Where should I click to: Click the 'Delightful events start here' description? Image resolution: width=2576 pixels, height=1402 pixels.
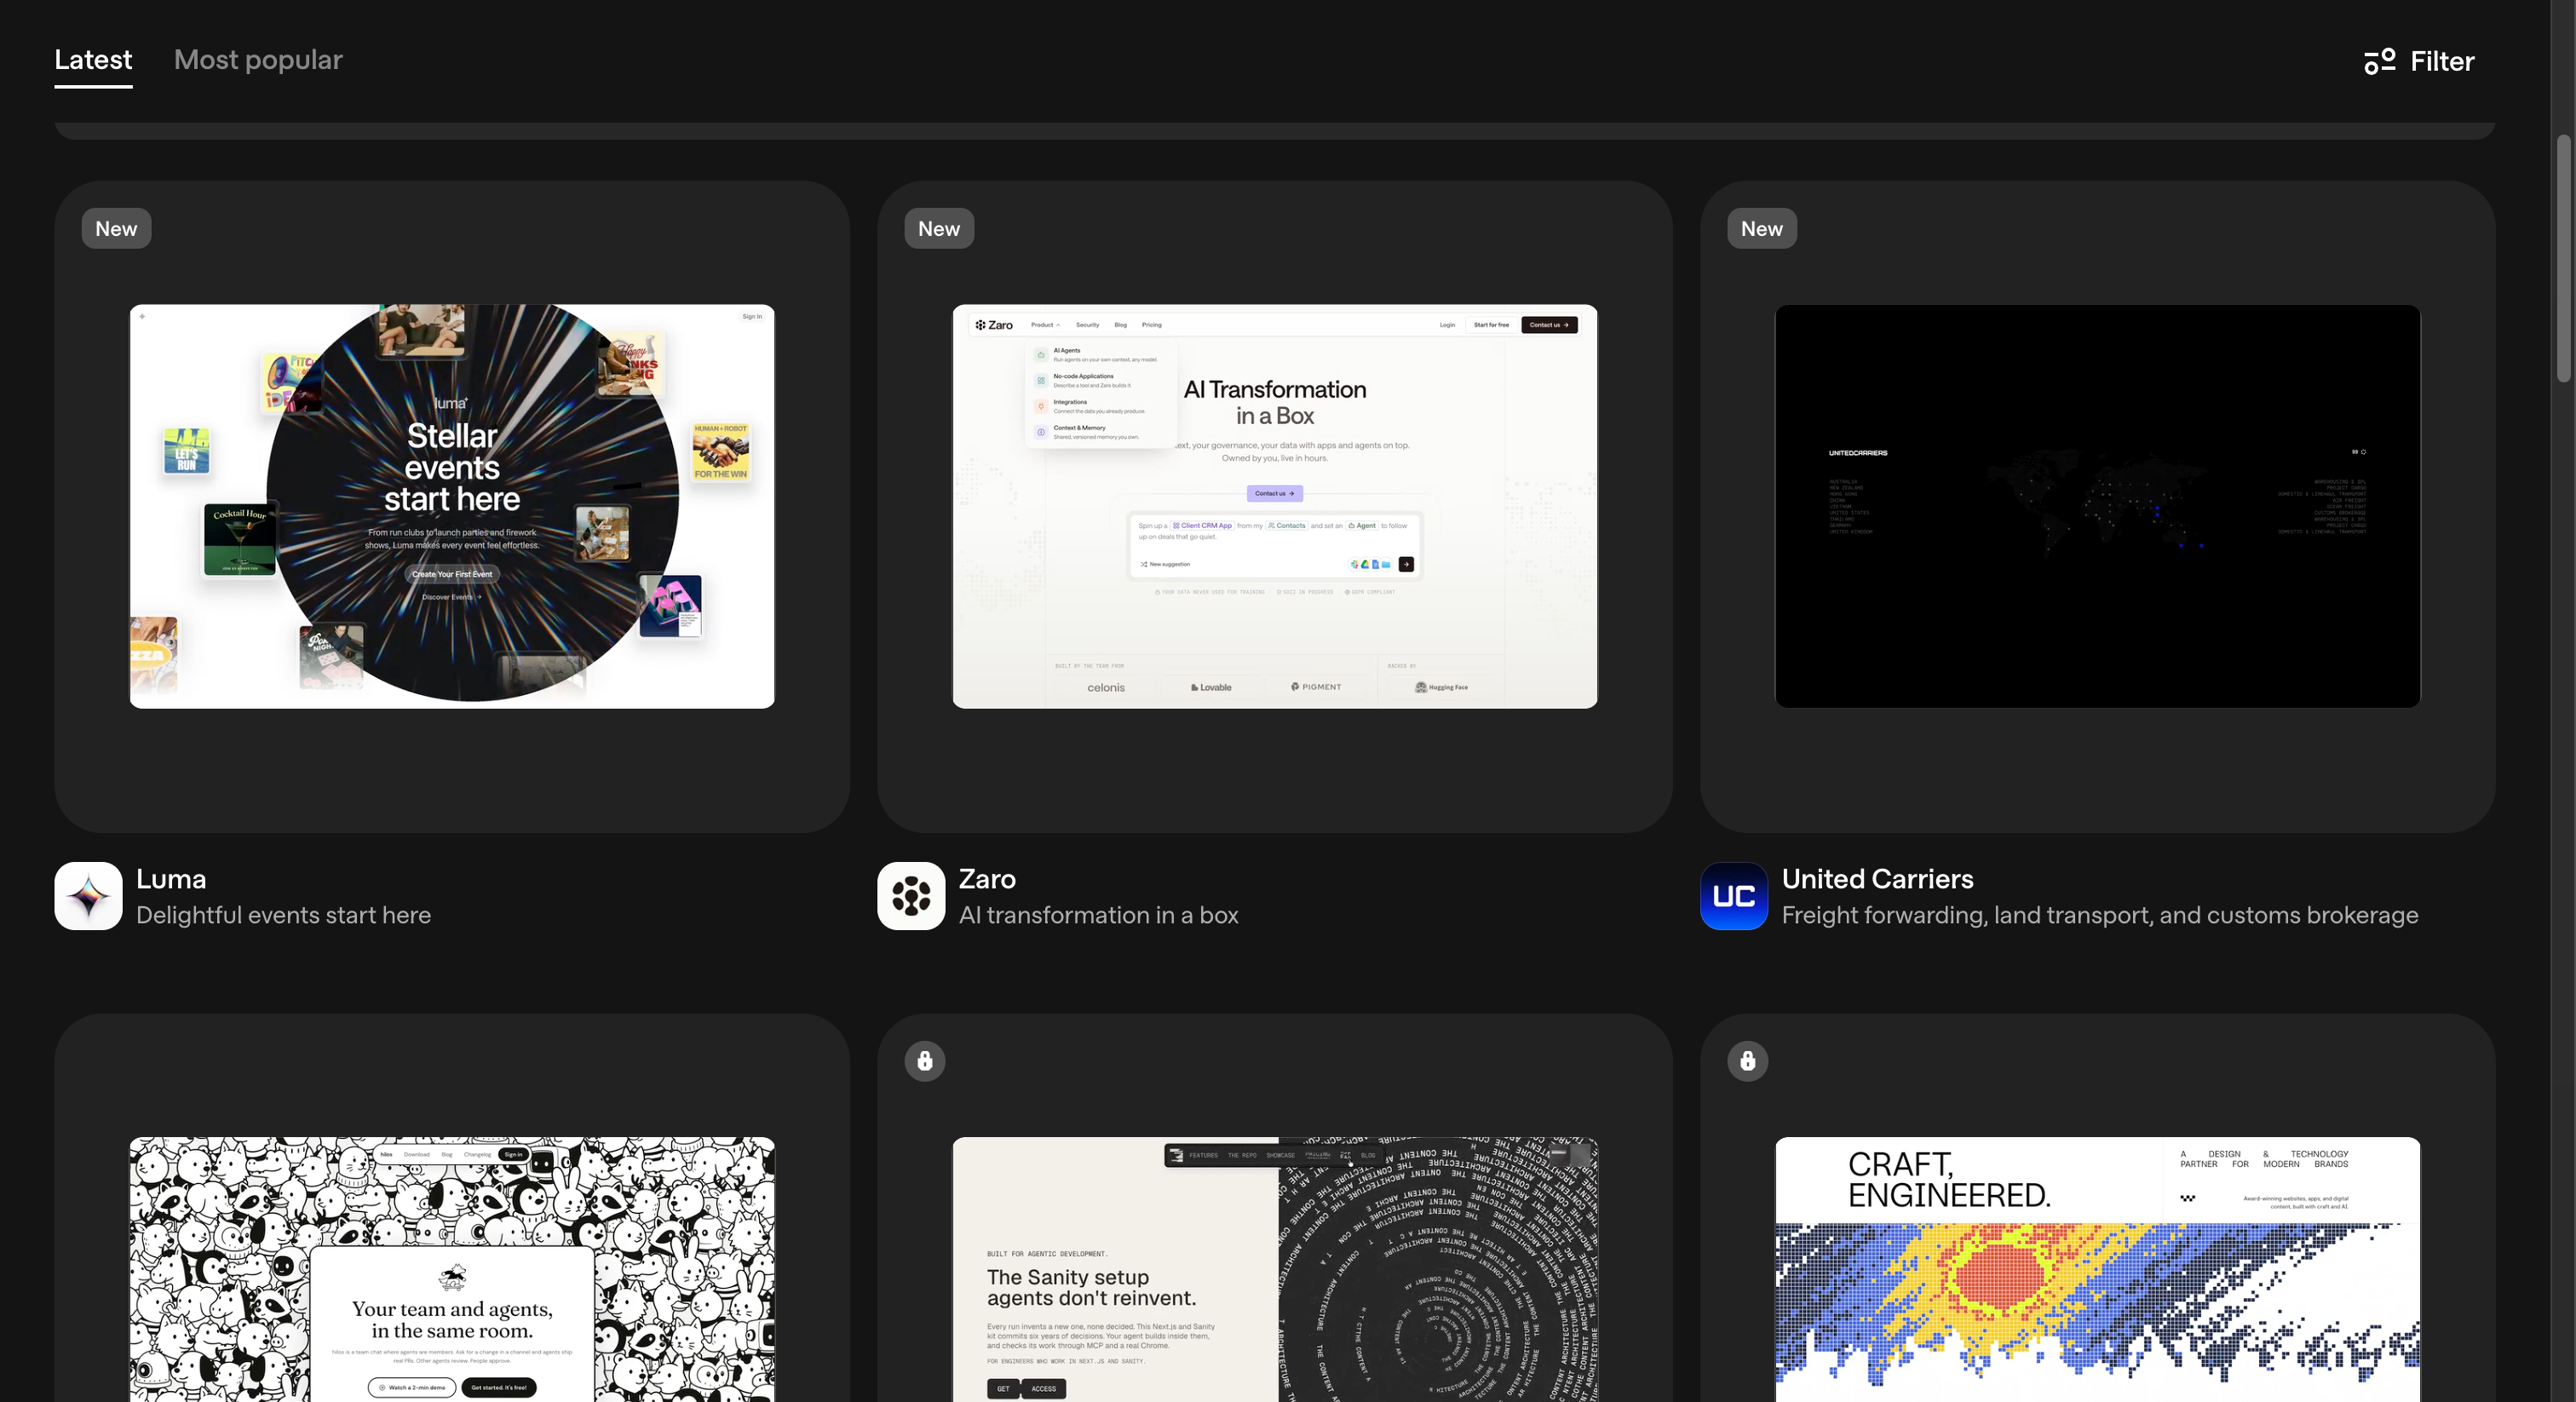(x=283, y=915)
